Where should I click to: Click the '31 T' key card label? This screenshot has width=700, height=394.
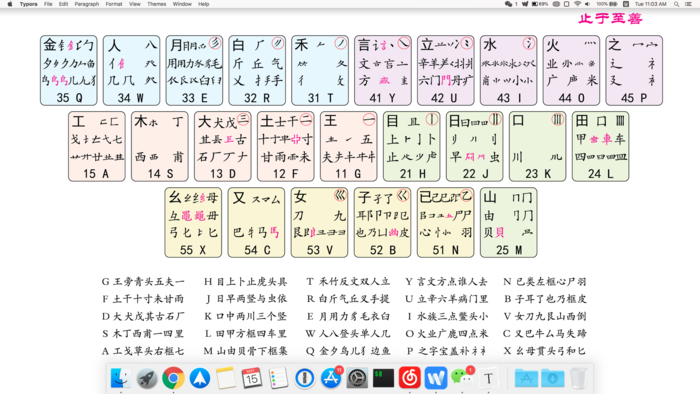coord(320,98)
